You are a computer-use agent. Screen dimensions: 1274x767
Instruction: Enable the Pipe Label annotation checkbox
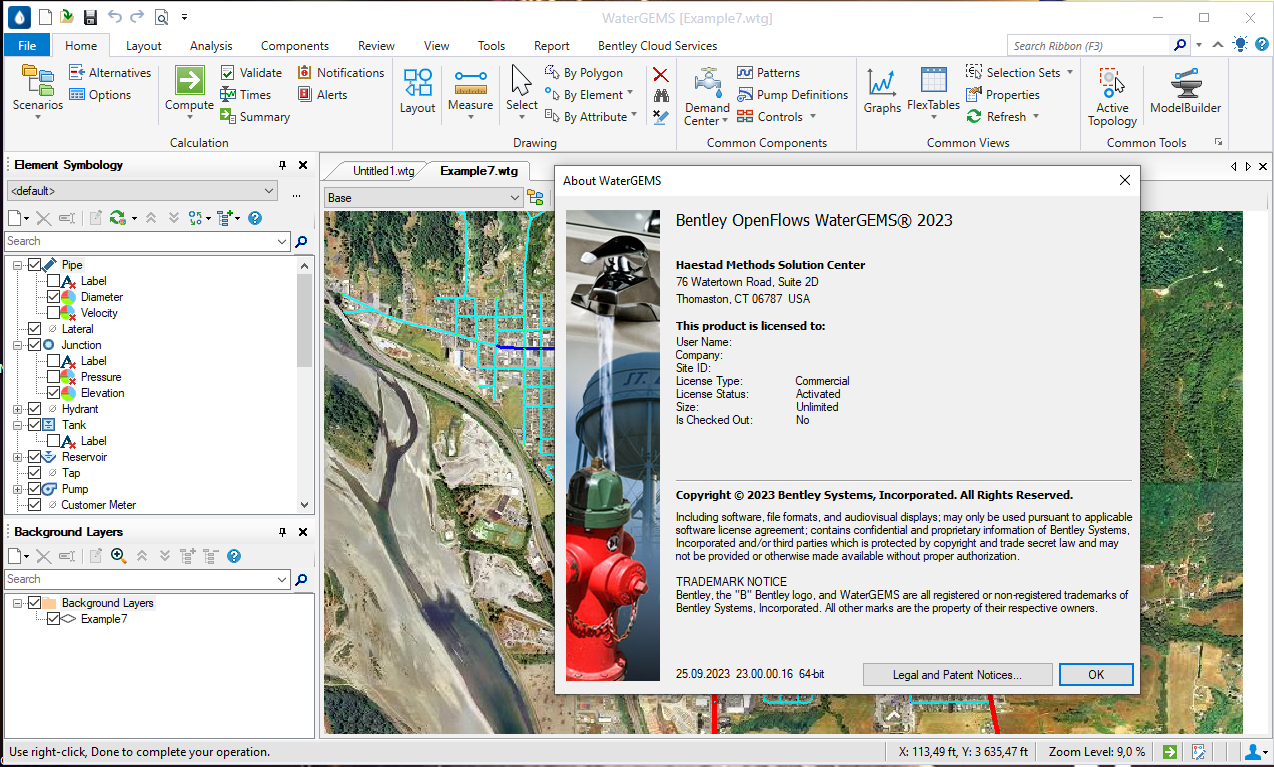[x=54, y=281]
